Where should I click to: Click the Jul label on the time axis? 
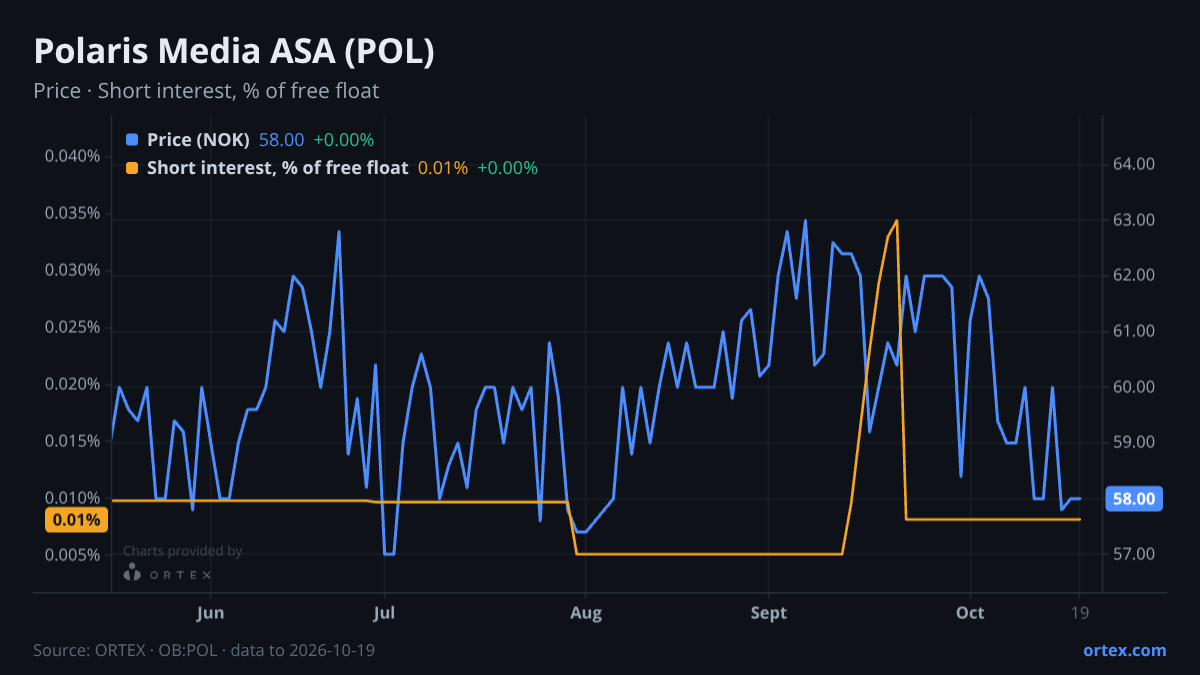pyautogui.click(x=384, y=613)
